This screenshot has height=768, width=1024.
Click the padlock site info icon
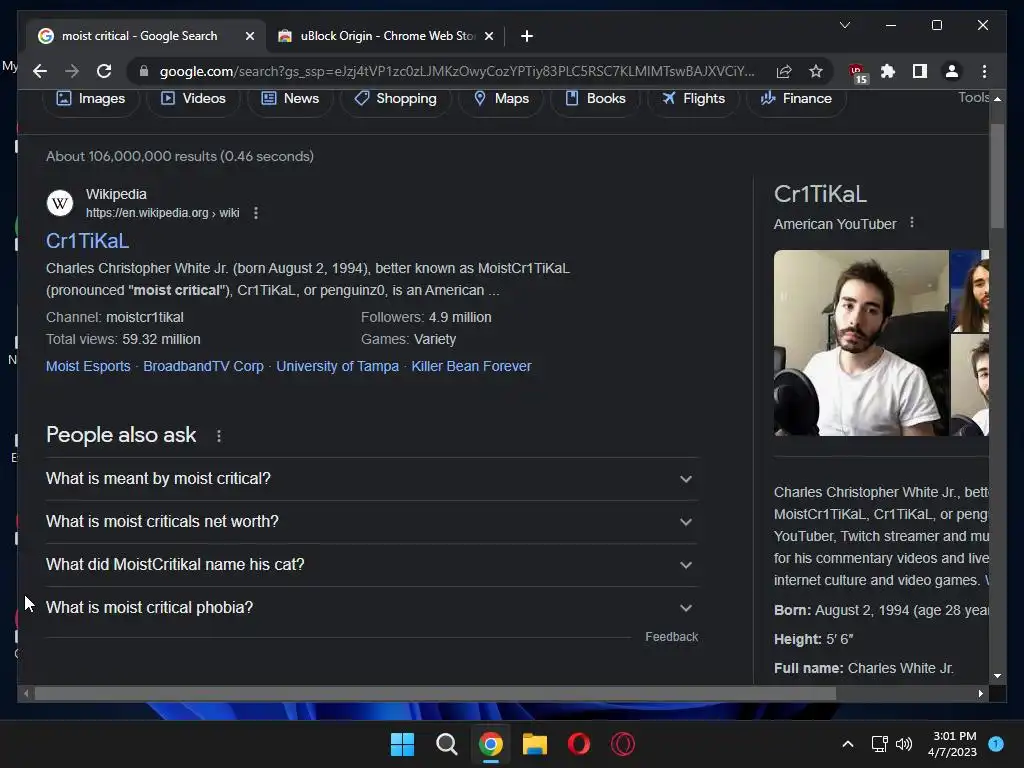(x=144, y=71)
